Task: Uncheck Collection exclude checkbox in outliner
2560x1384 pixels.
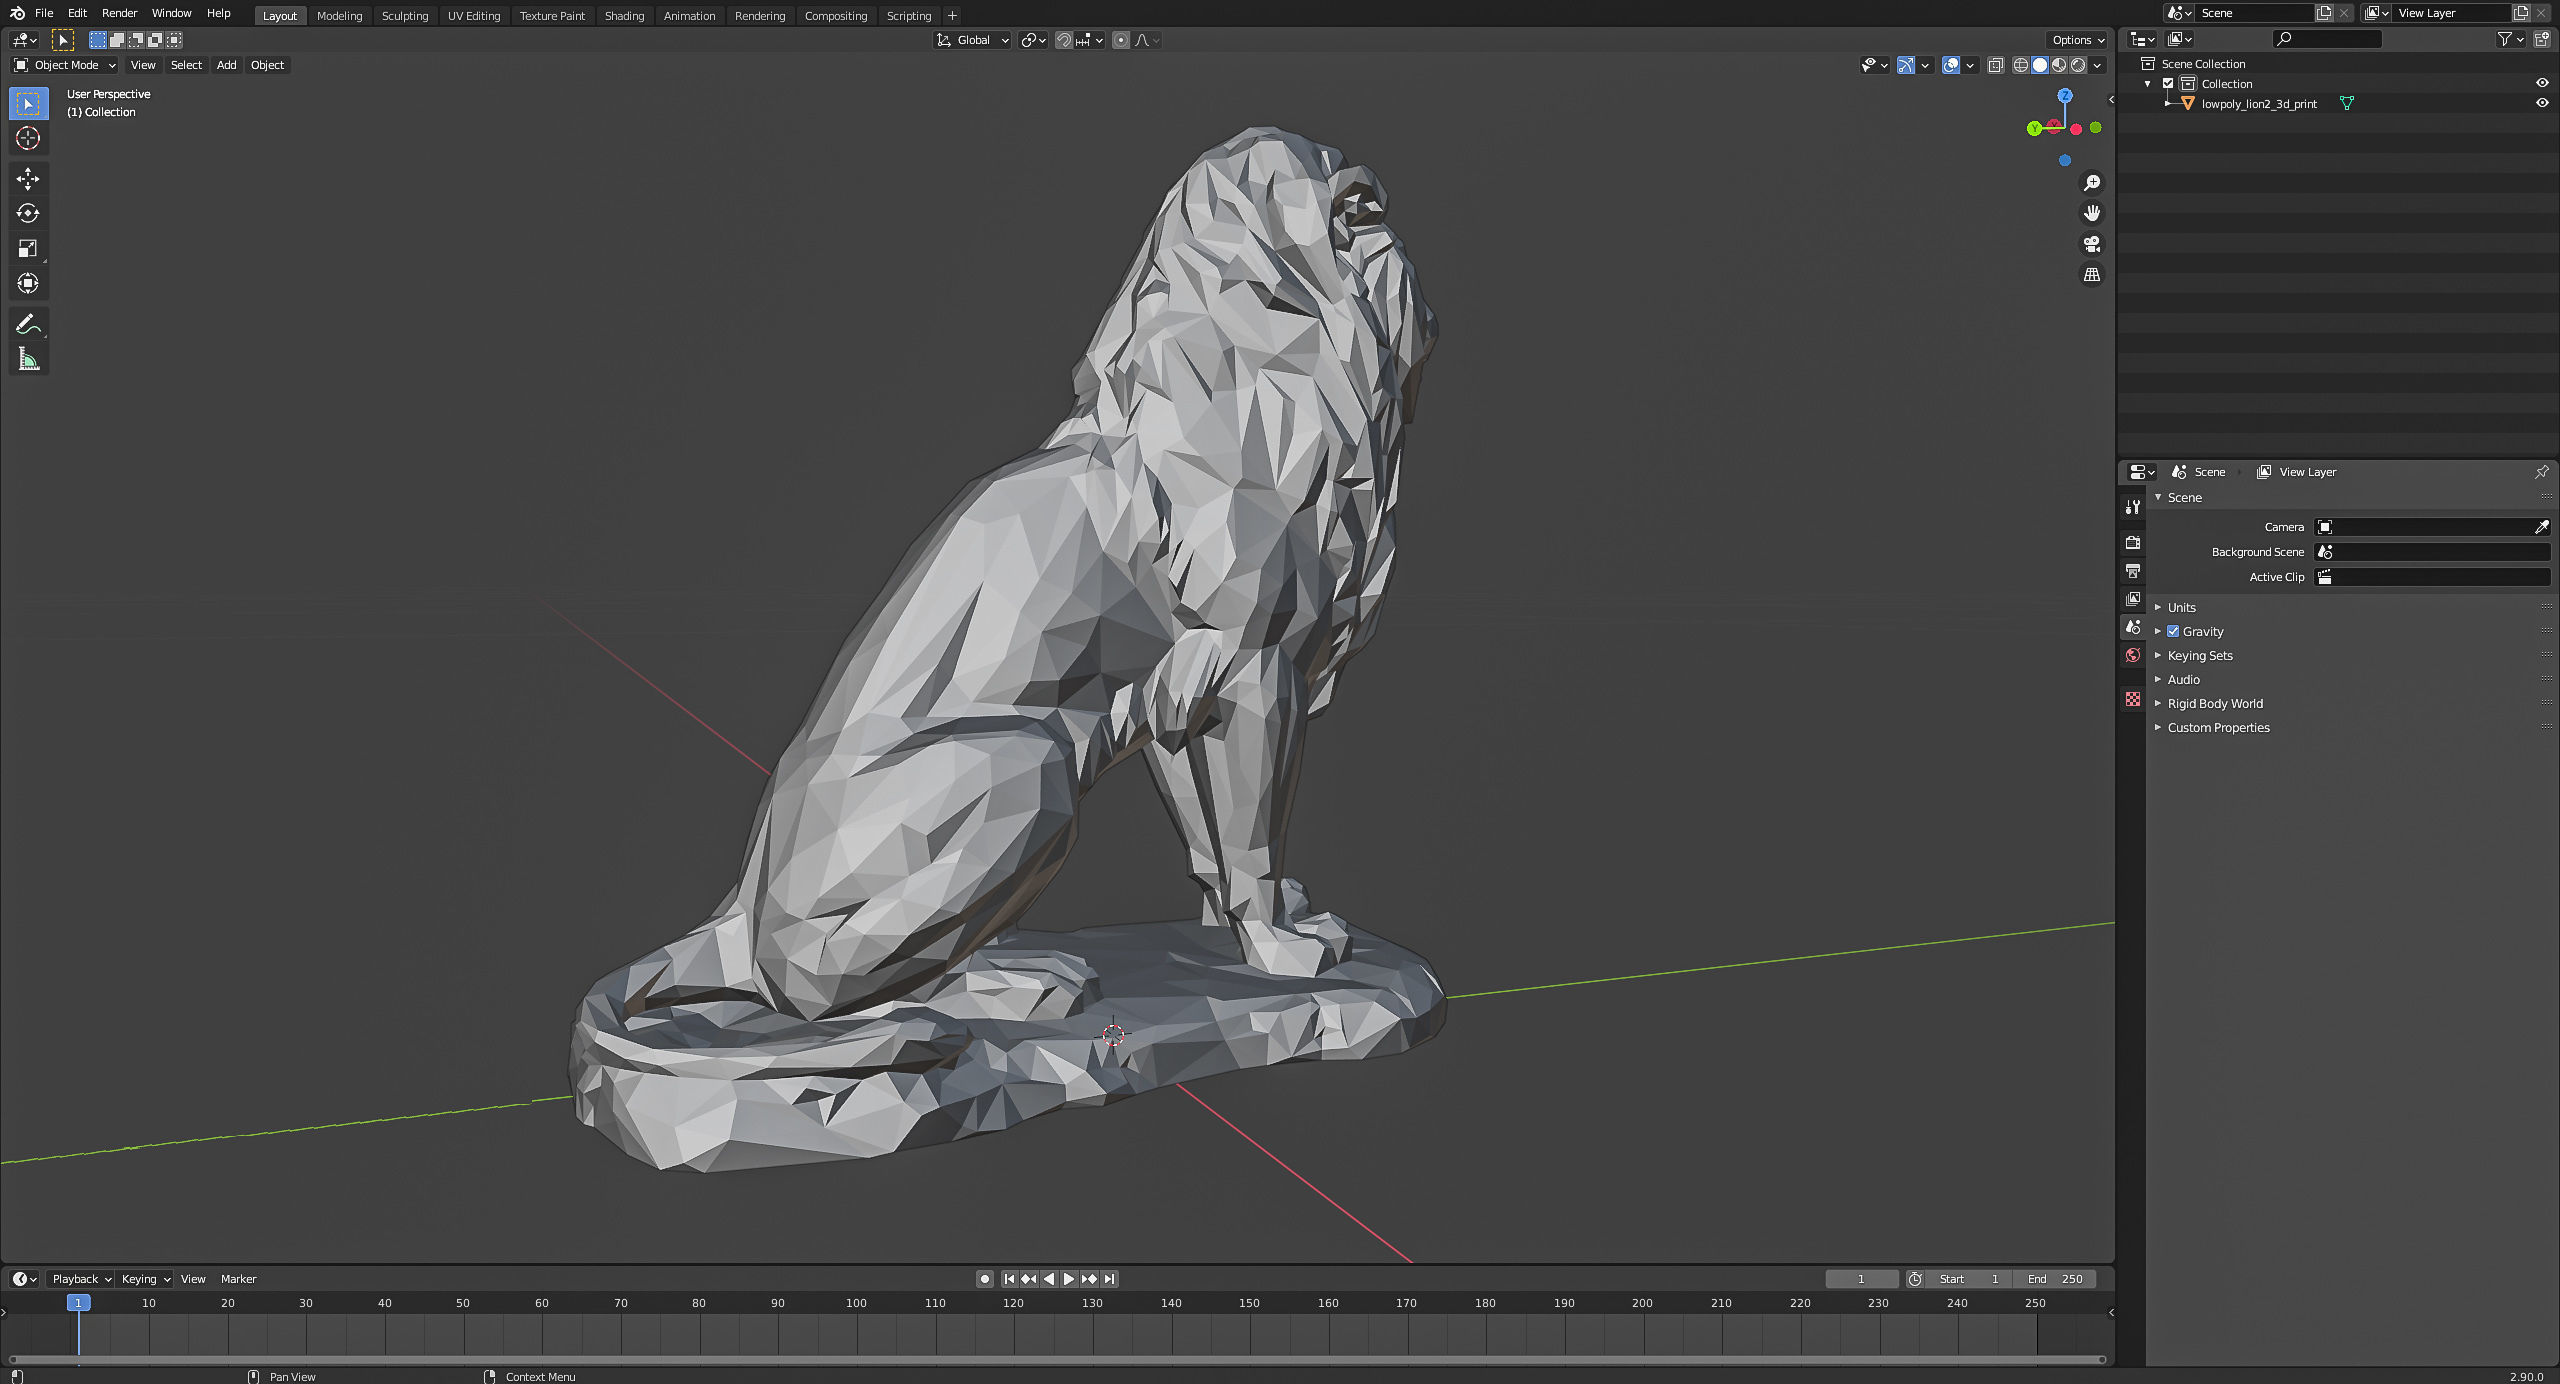Action: [2168, 83]
